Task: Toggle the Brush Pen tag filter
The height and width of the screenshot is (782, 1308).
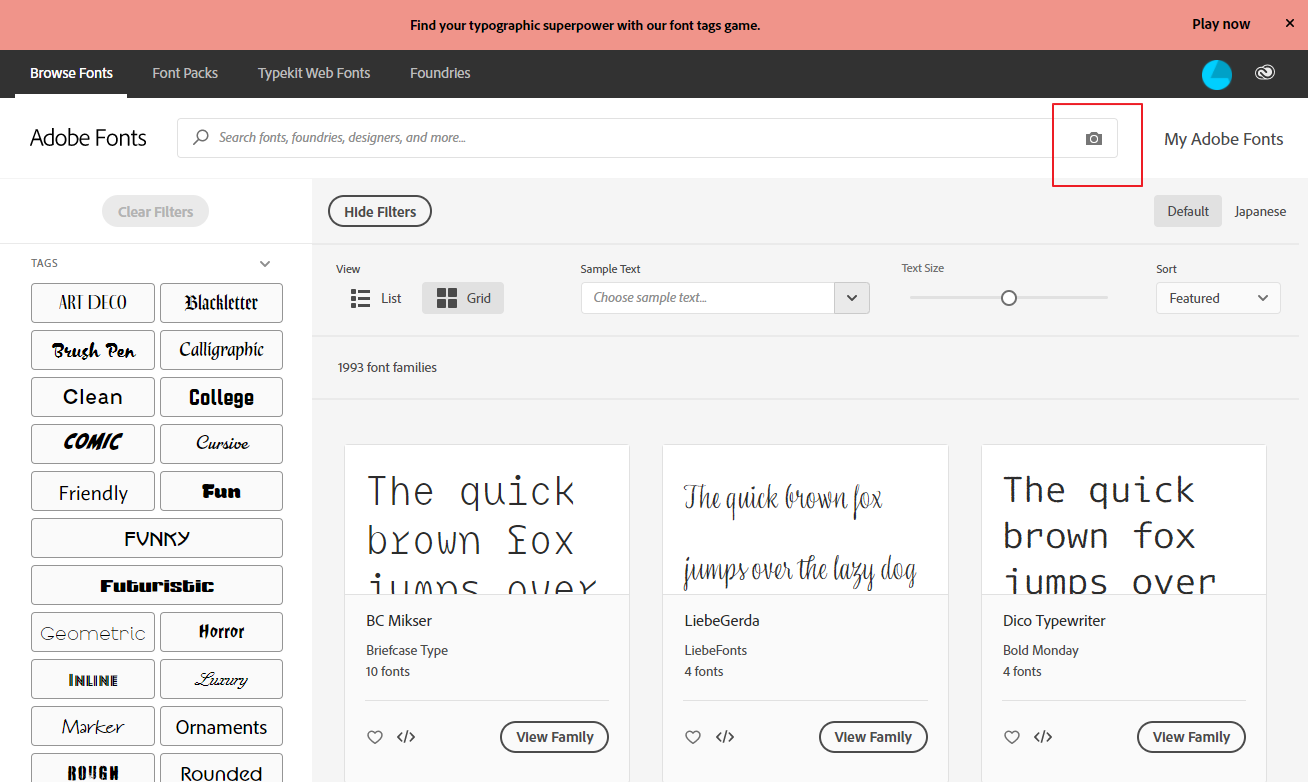Action: 93,350
